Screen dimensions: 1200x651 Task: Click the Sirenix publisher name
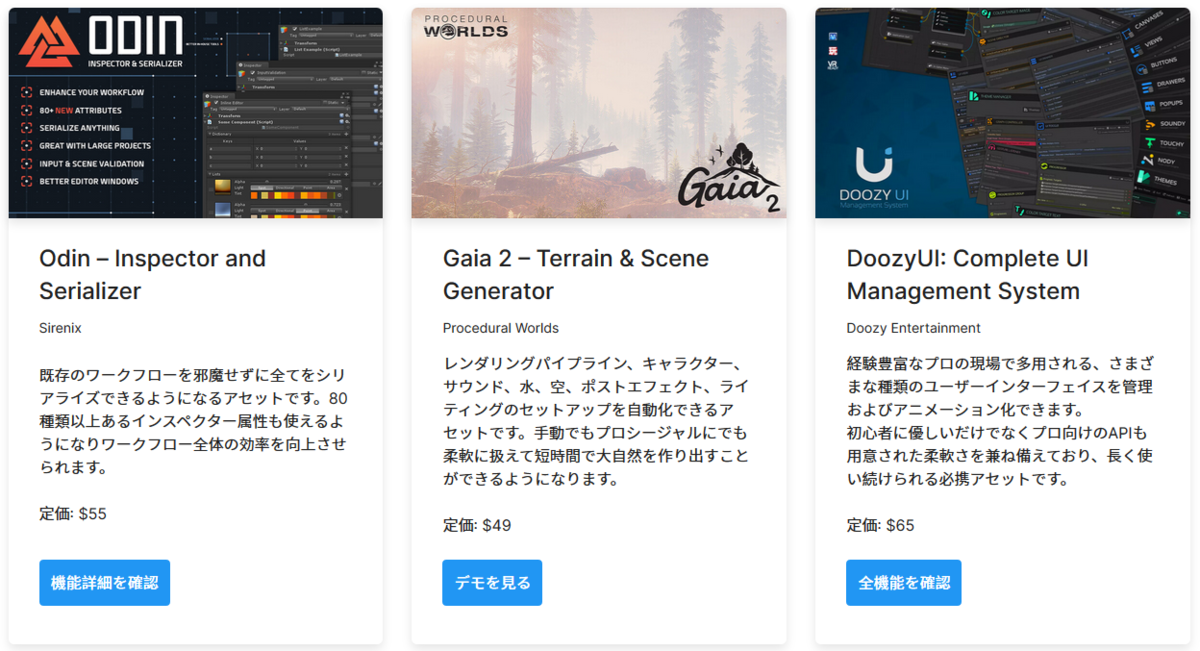click(60, 328)
